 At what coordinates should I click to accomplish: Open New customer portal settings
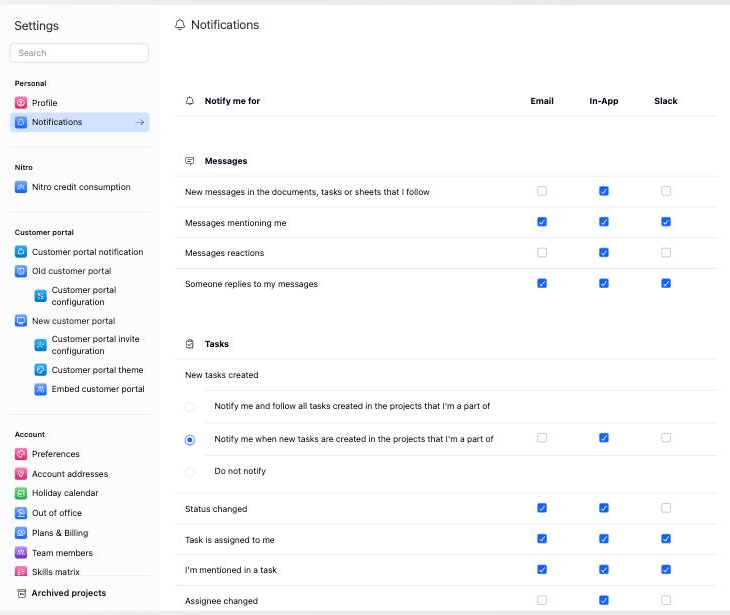tap(79, 321)
